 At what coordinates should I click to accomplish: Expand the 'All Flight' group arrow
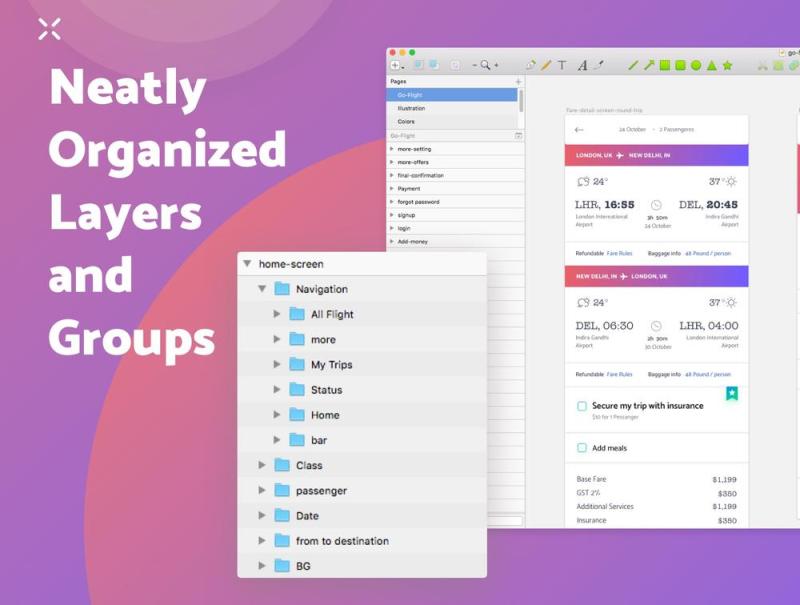point(277,314)
